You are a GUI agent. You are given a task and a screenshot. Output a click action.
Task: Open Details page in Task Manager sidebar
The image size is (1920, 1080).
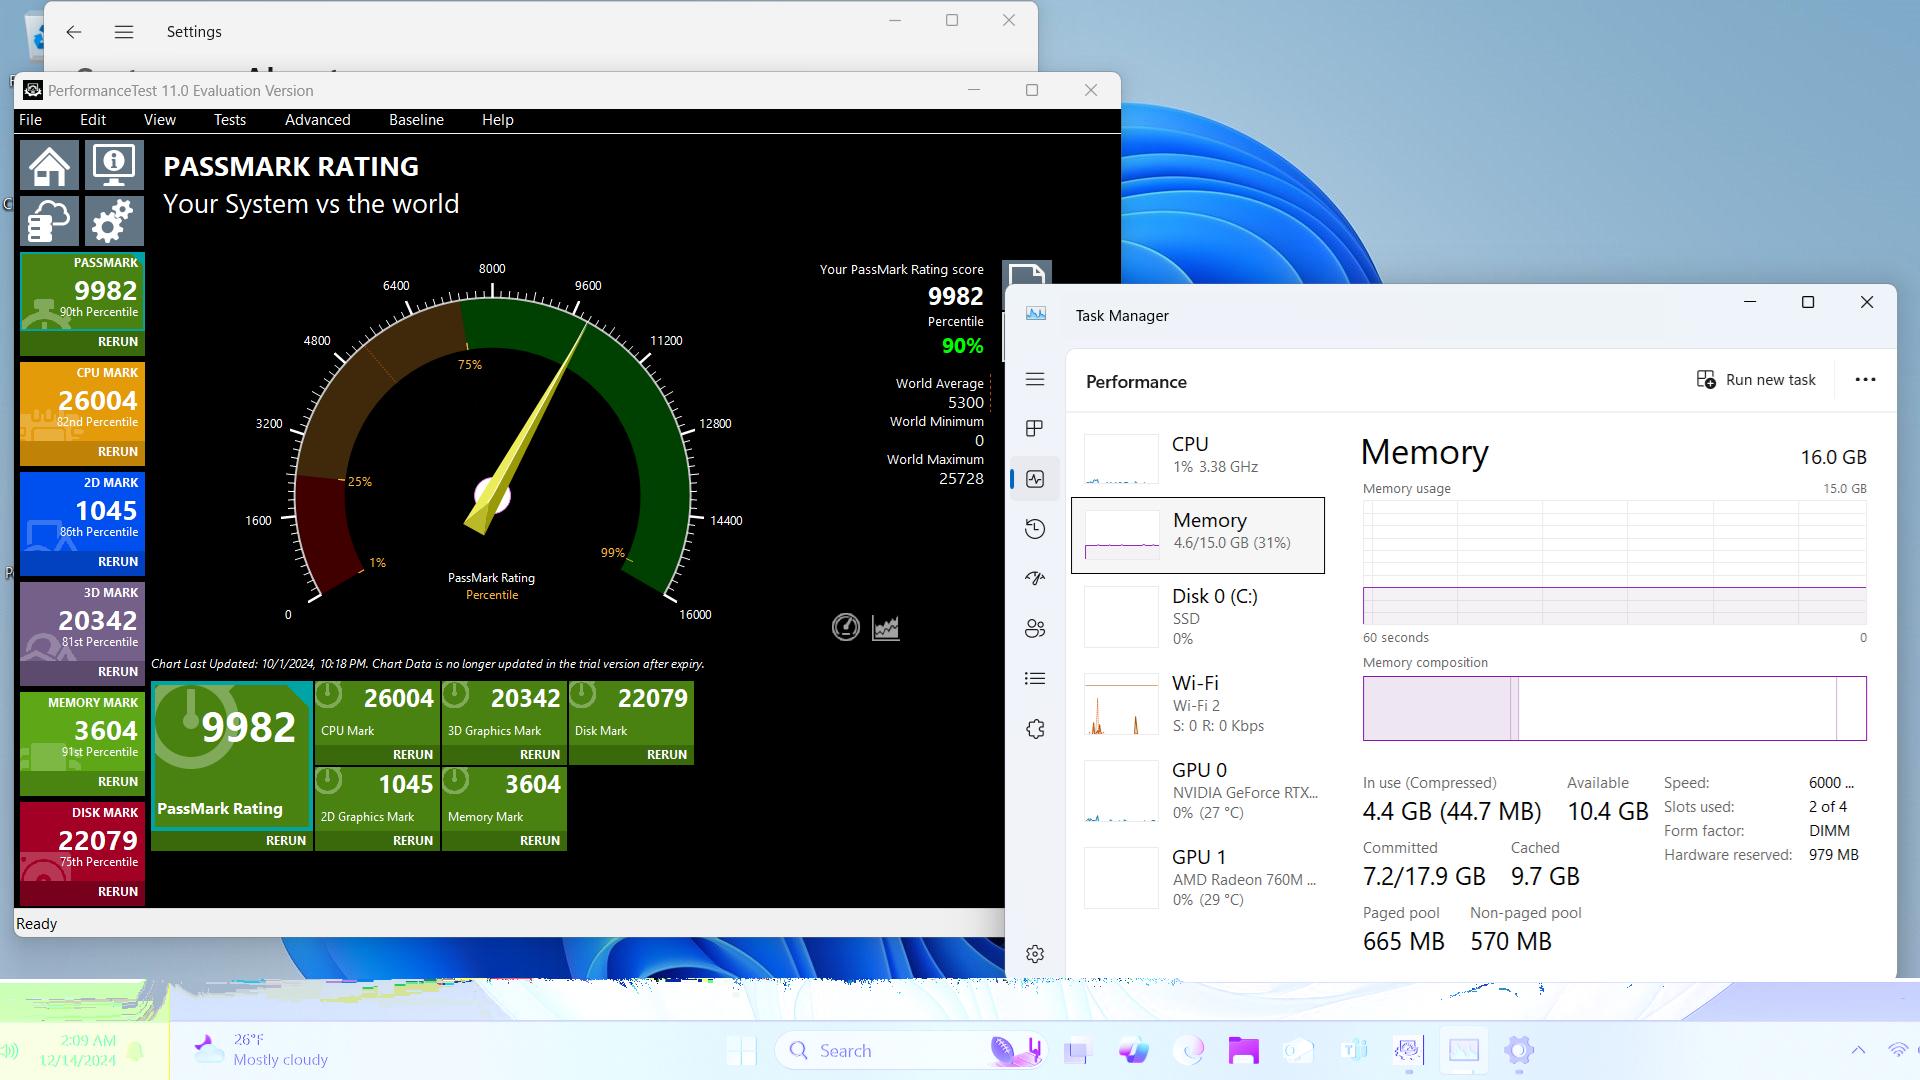(x=1035, y=678)
